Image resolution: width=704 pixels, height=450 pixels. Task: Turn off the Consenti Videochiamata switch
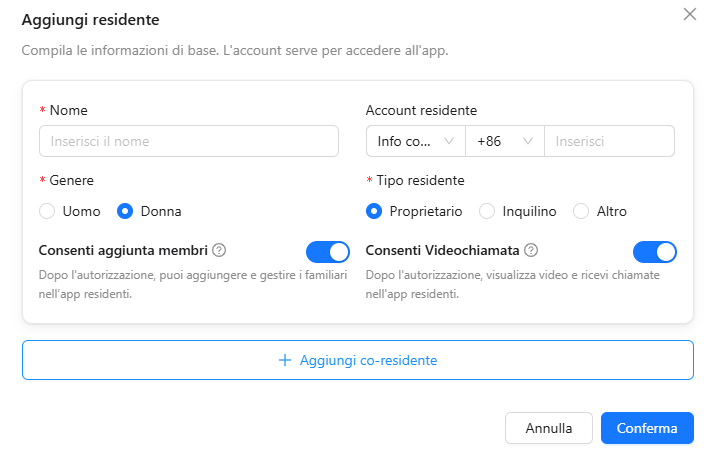click(655, 252)
